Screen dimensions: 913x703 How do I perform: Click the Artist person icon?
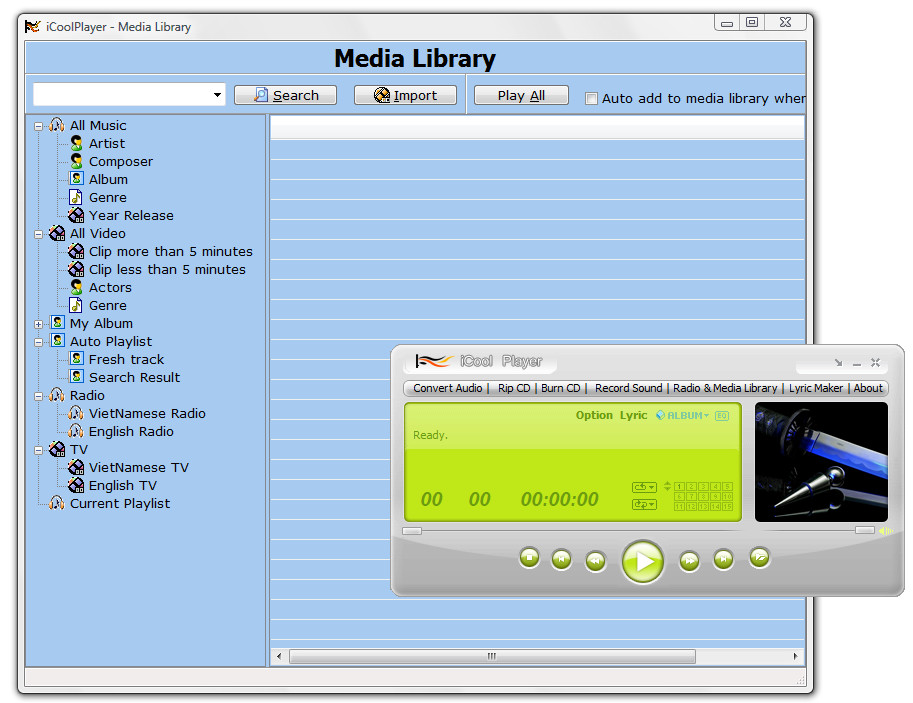[76, 143]
